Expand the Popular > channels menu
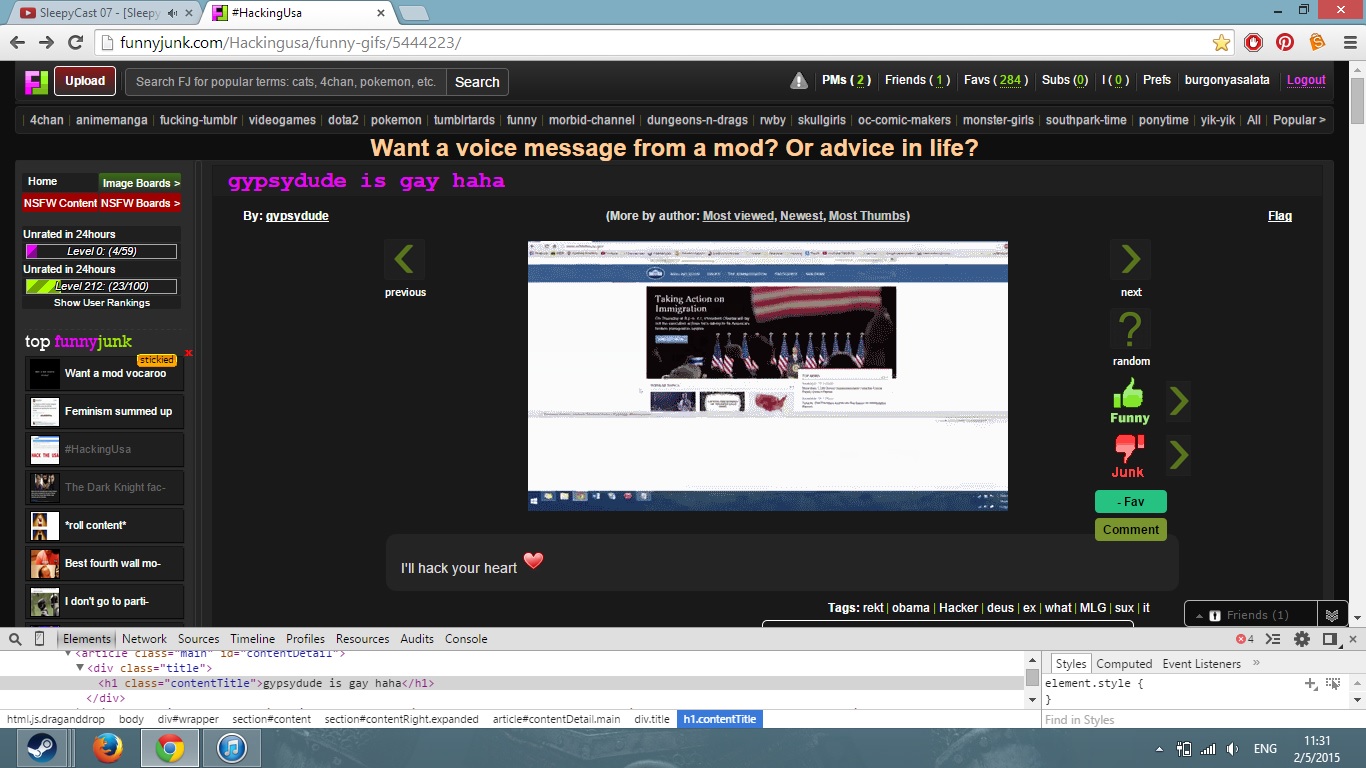 1298,120
